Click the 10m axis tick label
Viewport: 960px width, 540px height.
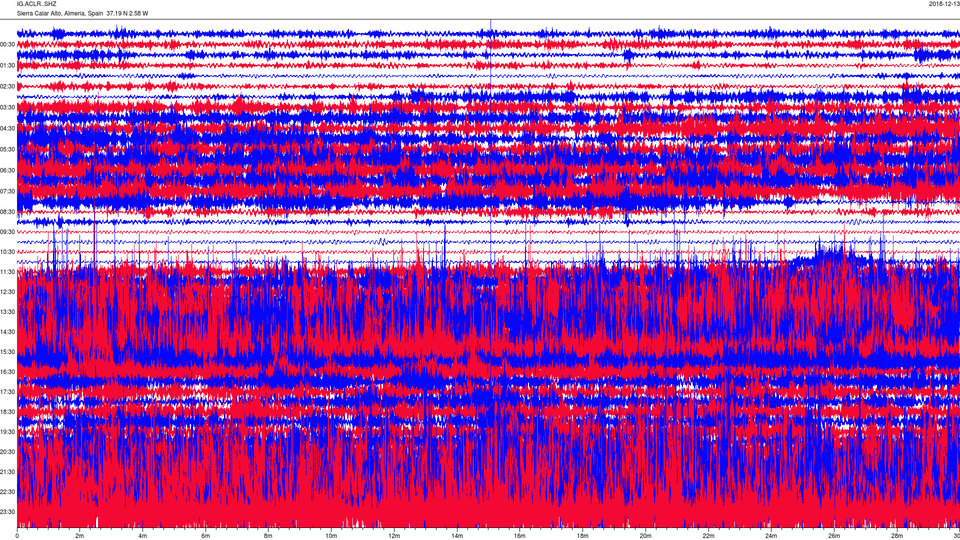331,536
